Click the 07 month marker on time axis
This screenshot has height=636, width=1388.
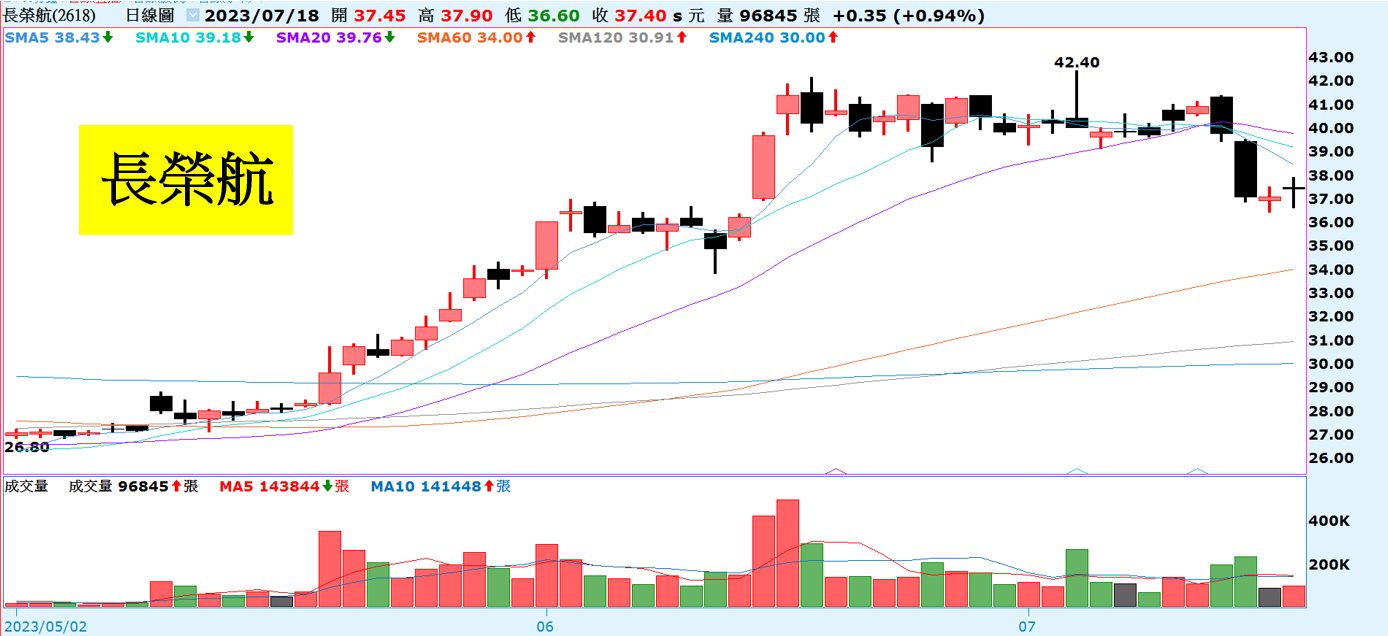point(1027,627)
